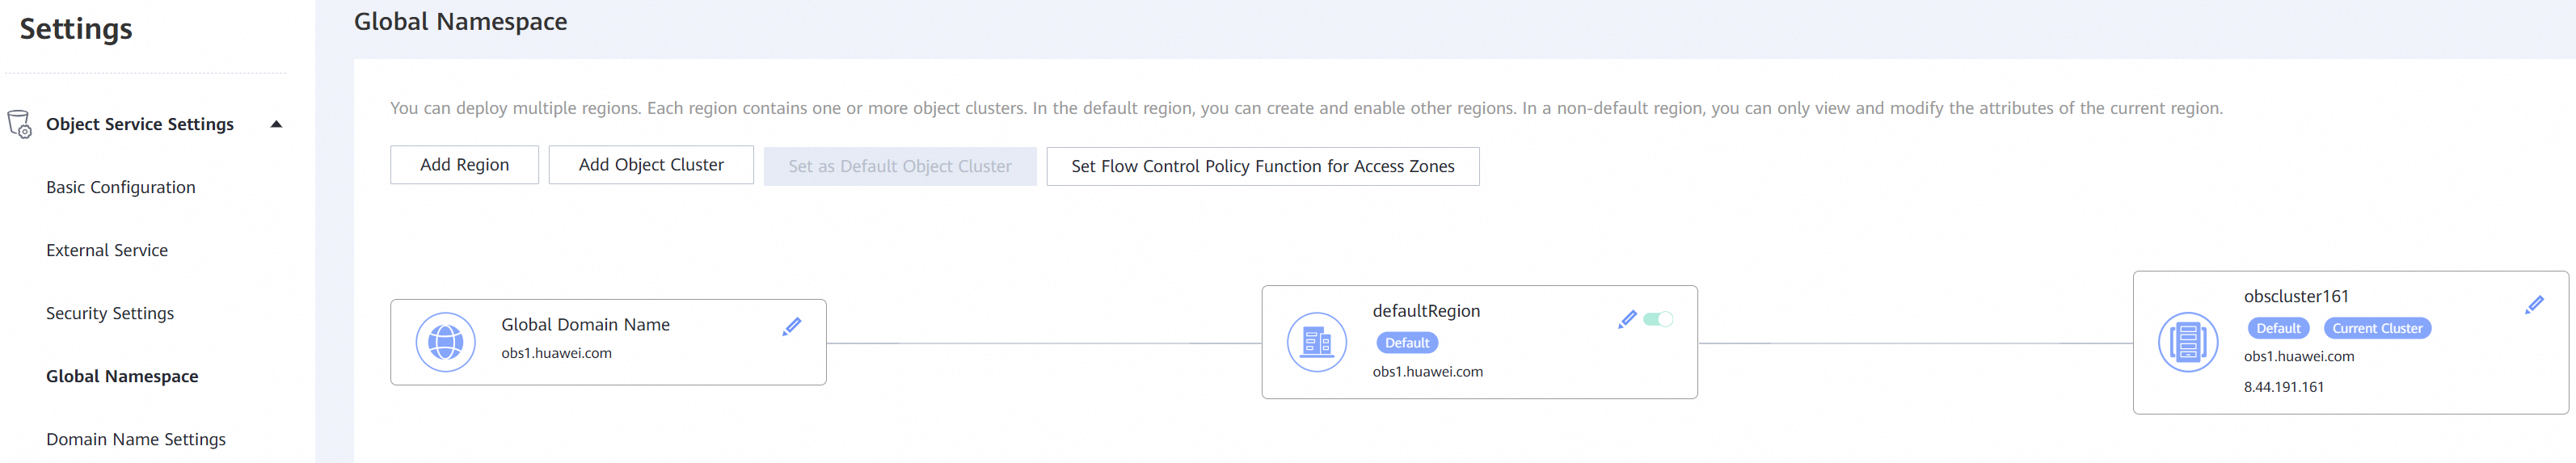Select Global Namespace in the sidebar
The width and height of the screenshot is (2576, 463).
(x=122, y=376)
